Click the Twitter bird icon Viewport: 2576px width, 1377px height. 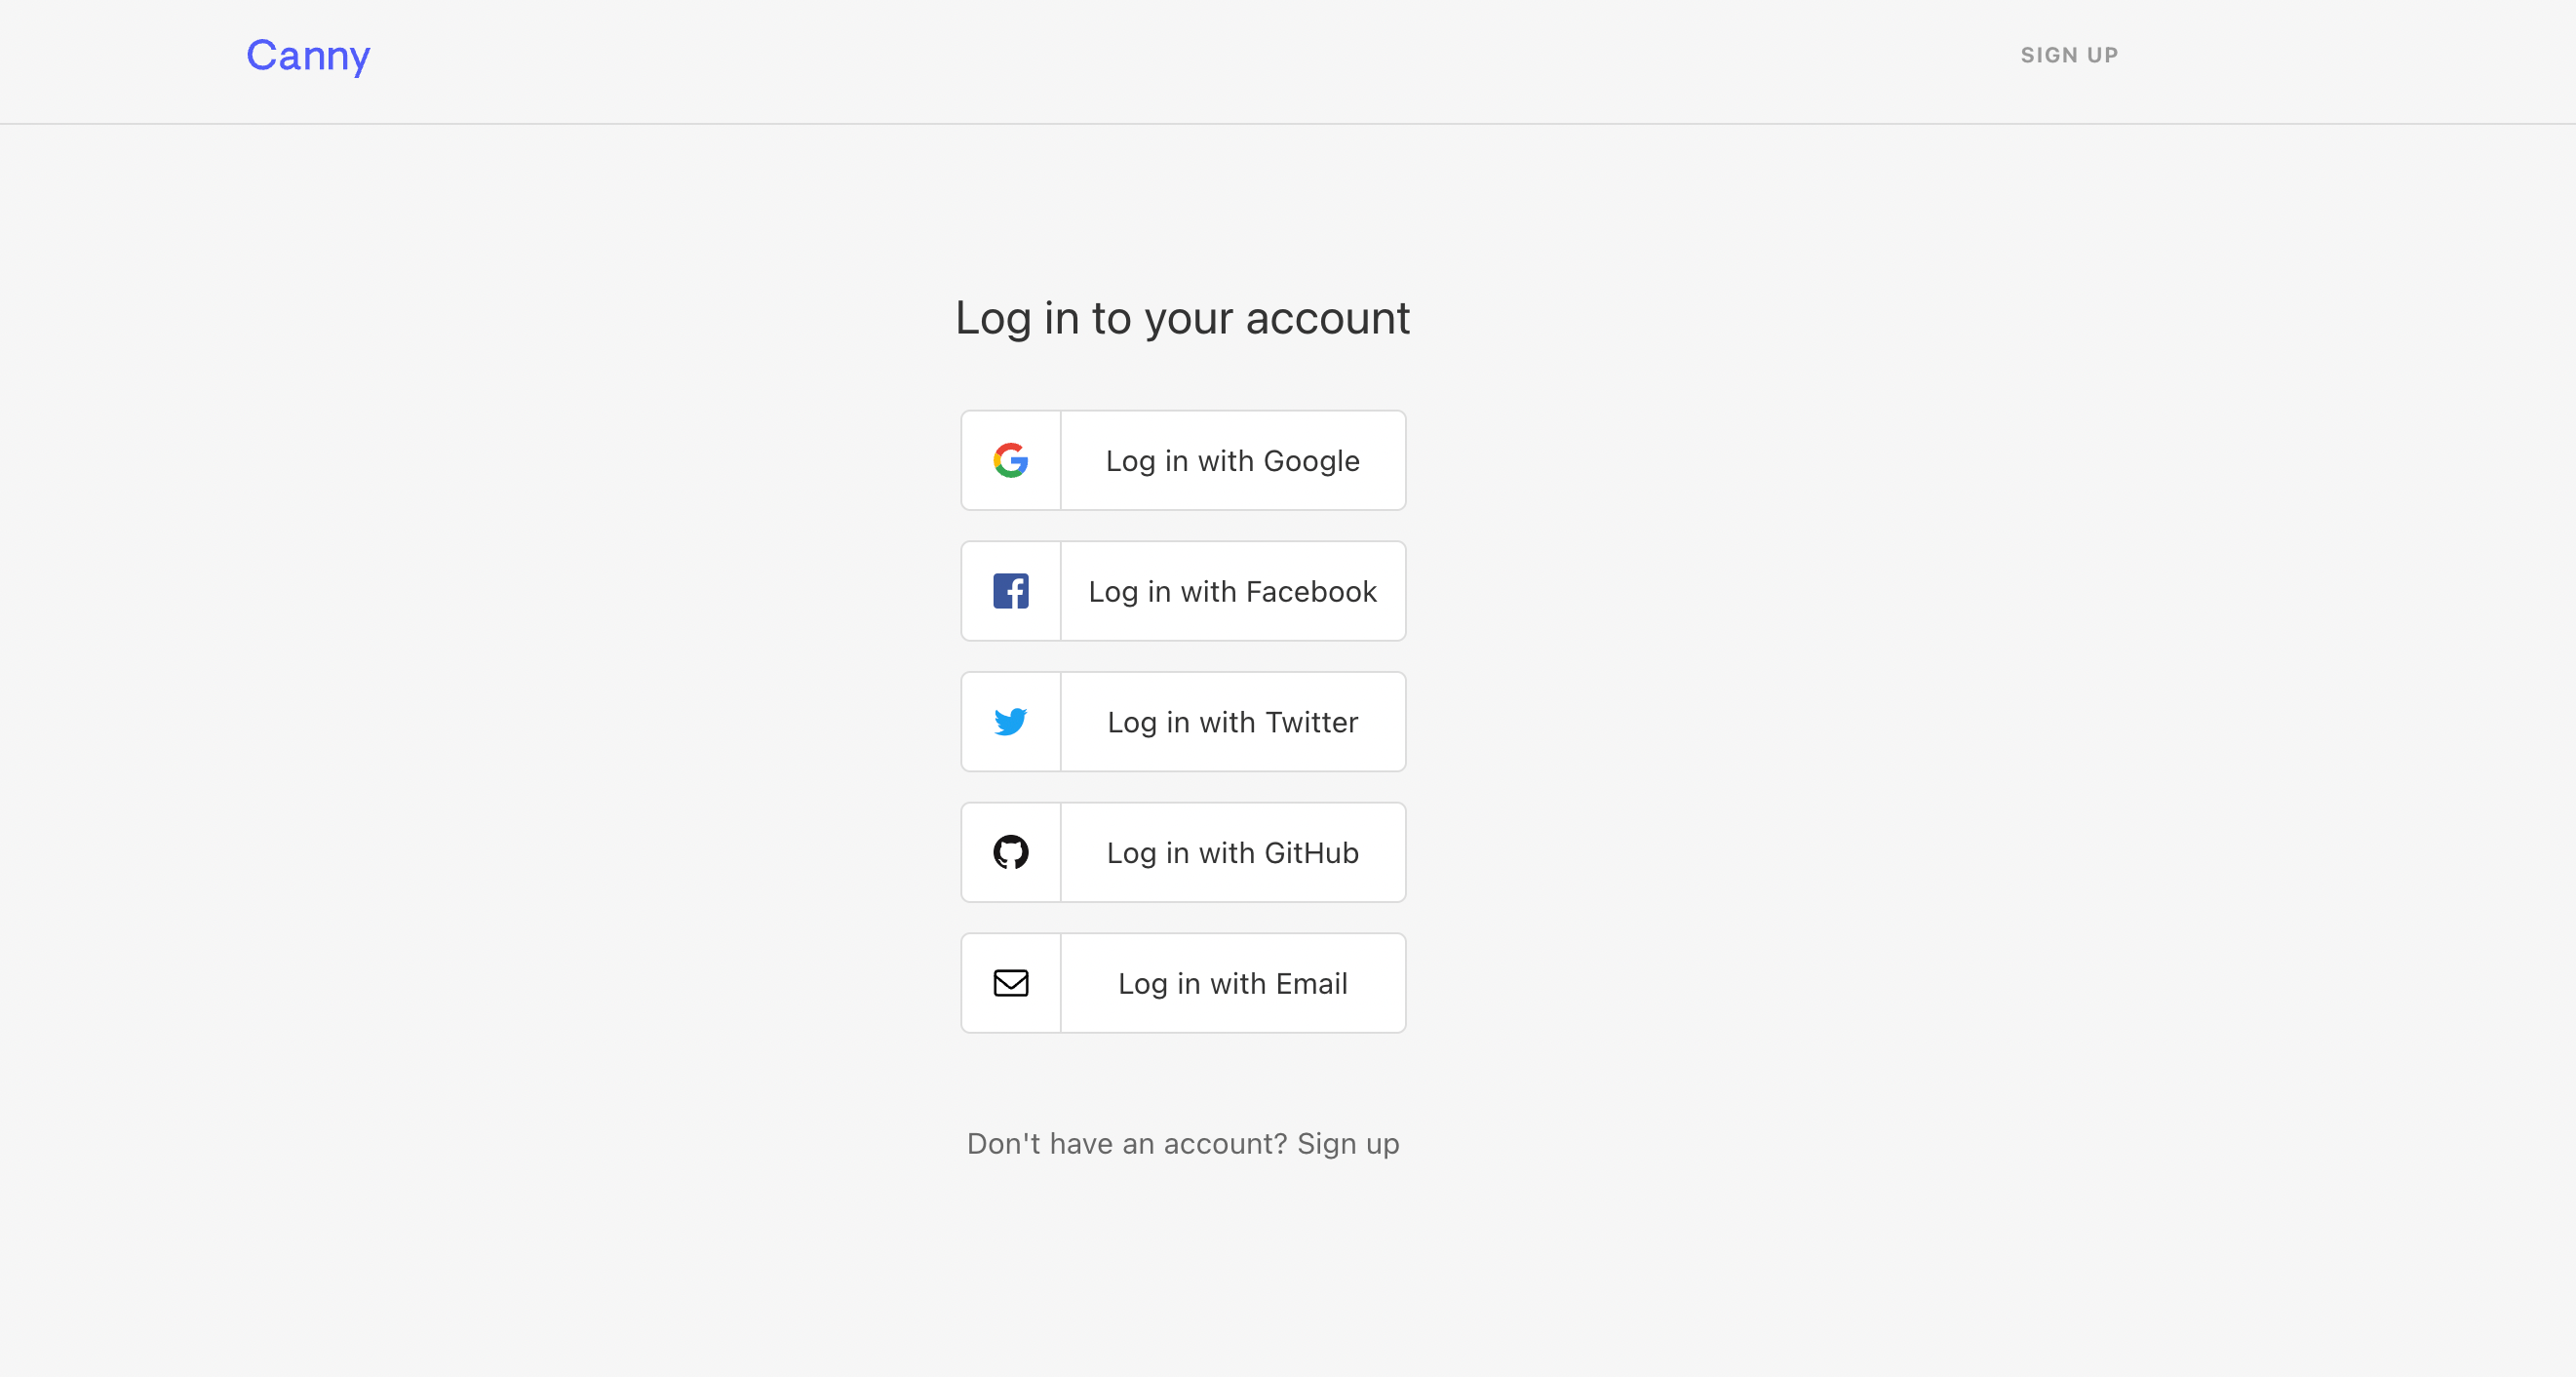[x=1010, y=722]
